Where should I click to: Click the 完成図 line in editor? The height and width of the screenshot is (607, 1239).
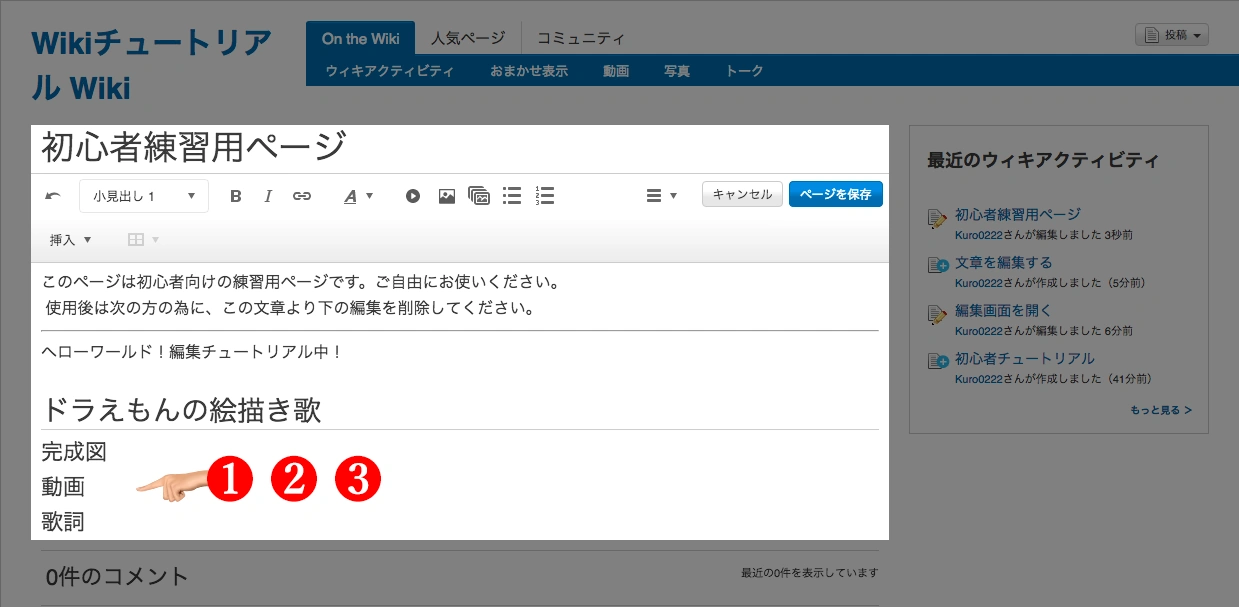pyautogui.click(x=74, y=452)
